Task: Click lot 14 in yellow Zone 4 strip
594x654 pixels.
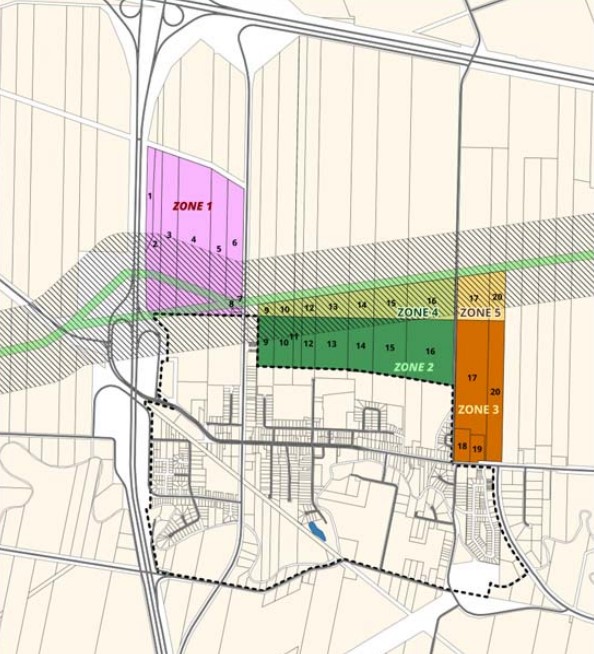Action: point(362,305)
